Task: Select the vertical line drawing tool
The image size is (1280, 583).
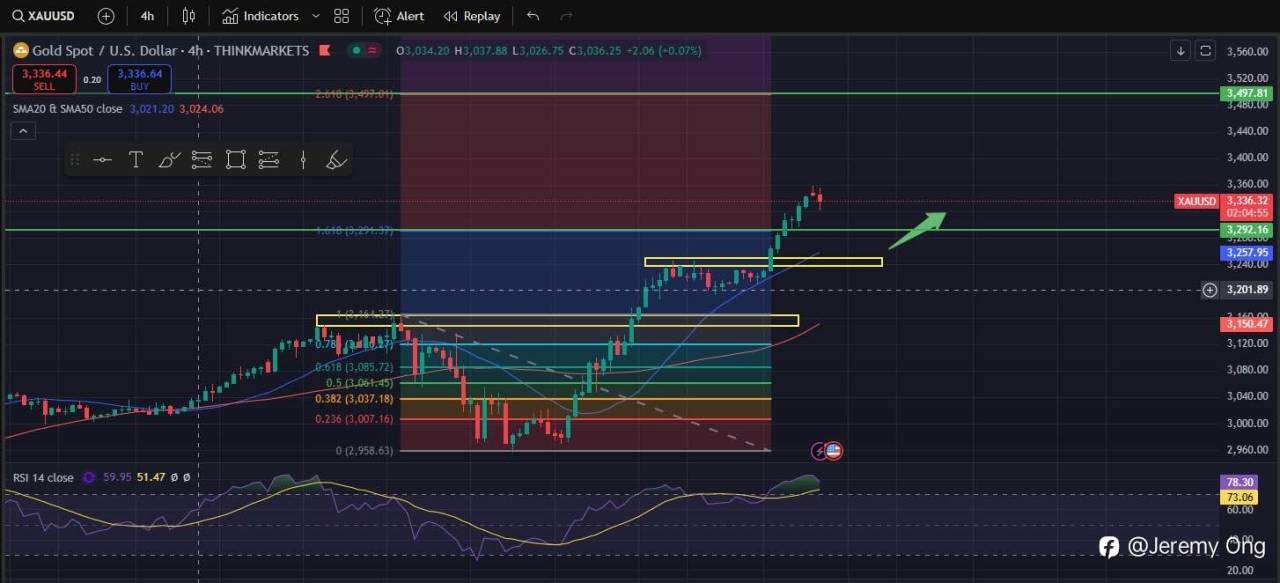Action: click(x=303, y=160)
